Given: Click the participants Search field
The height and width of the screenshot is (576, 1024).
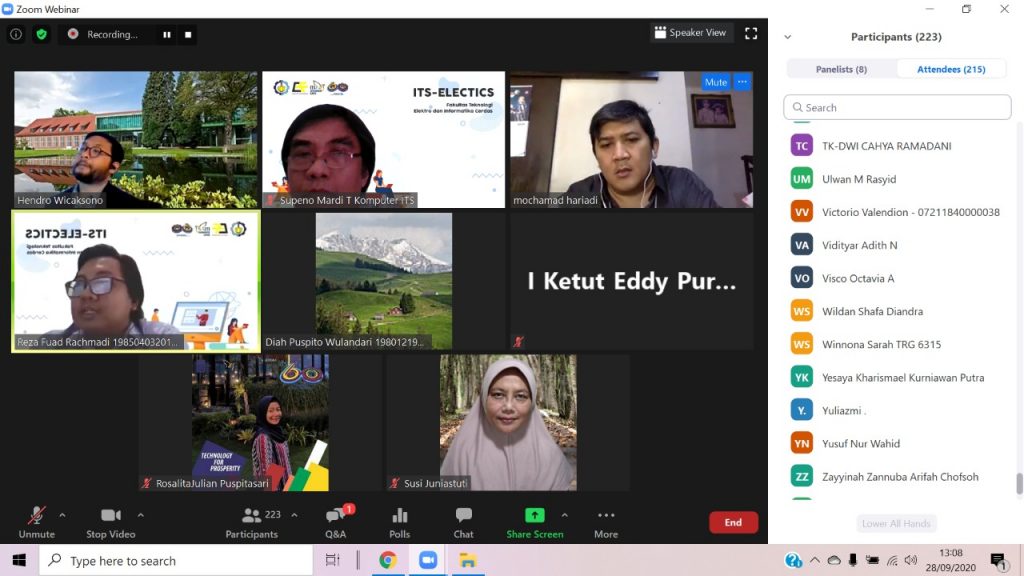Looking at the screenshot, I should pos(897,107).
